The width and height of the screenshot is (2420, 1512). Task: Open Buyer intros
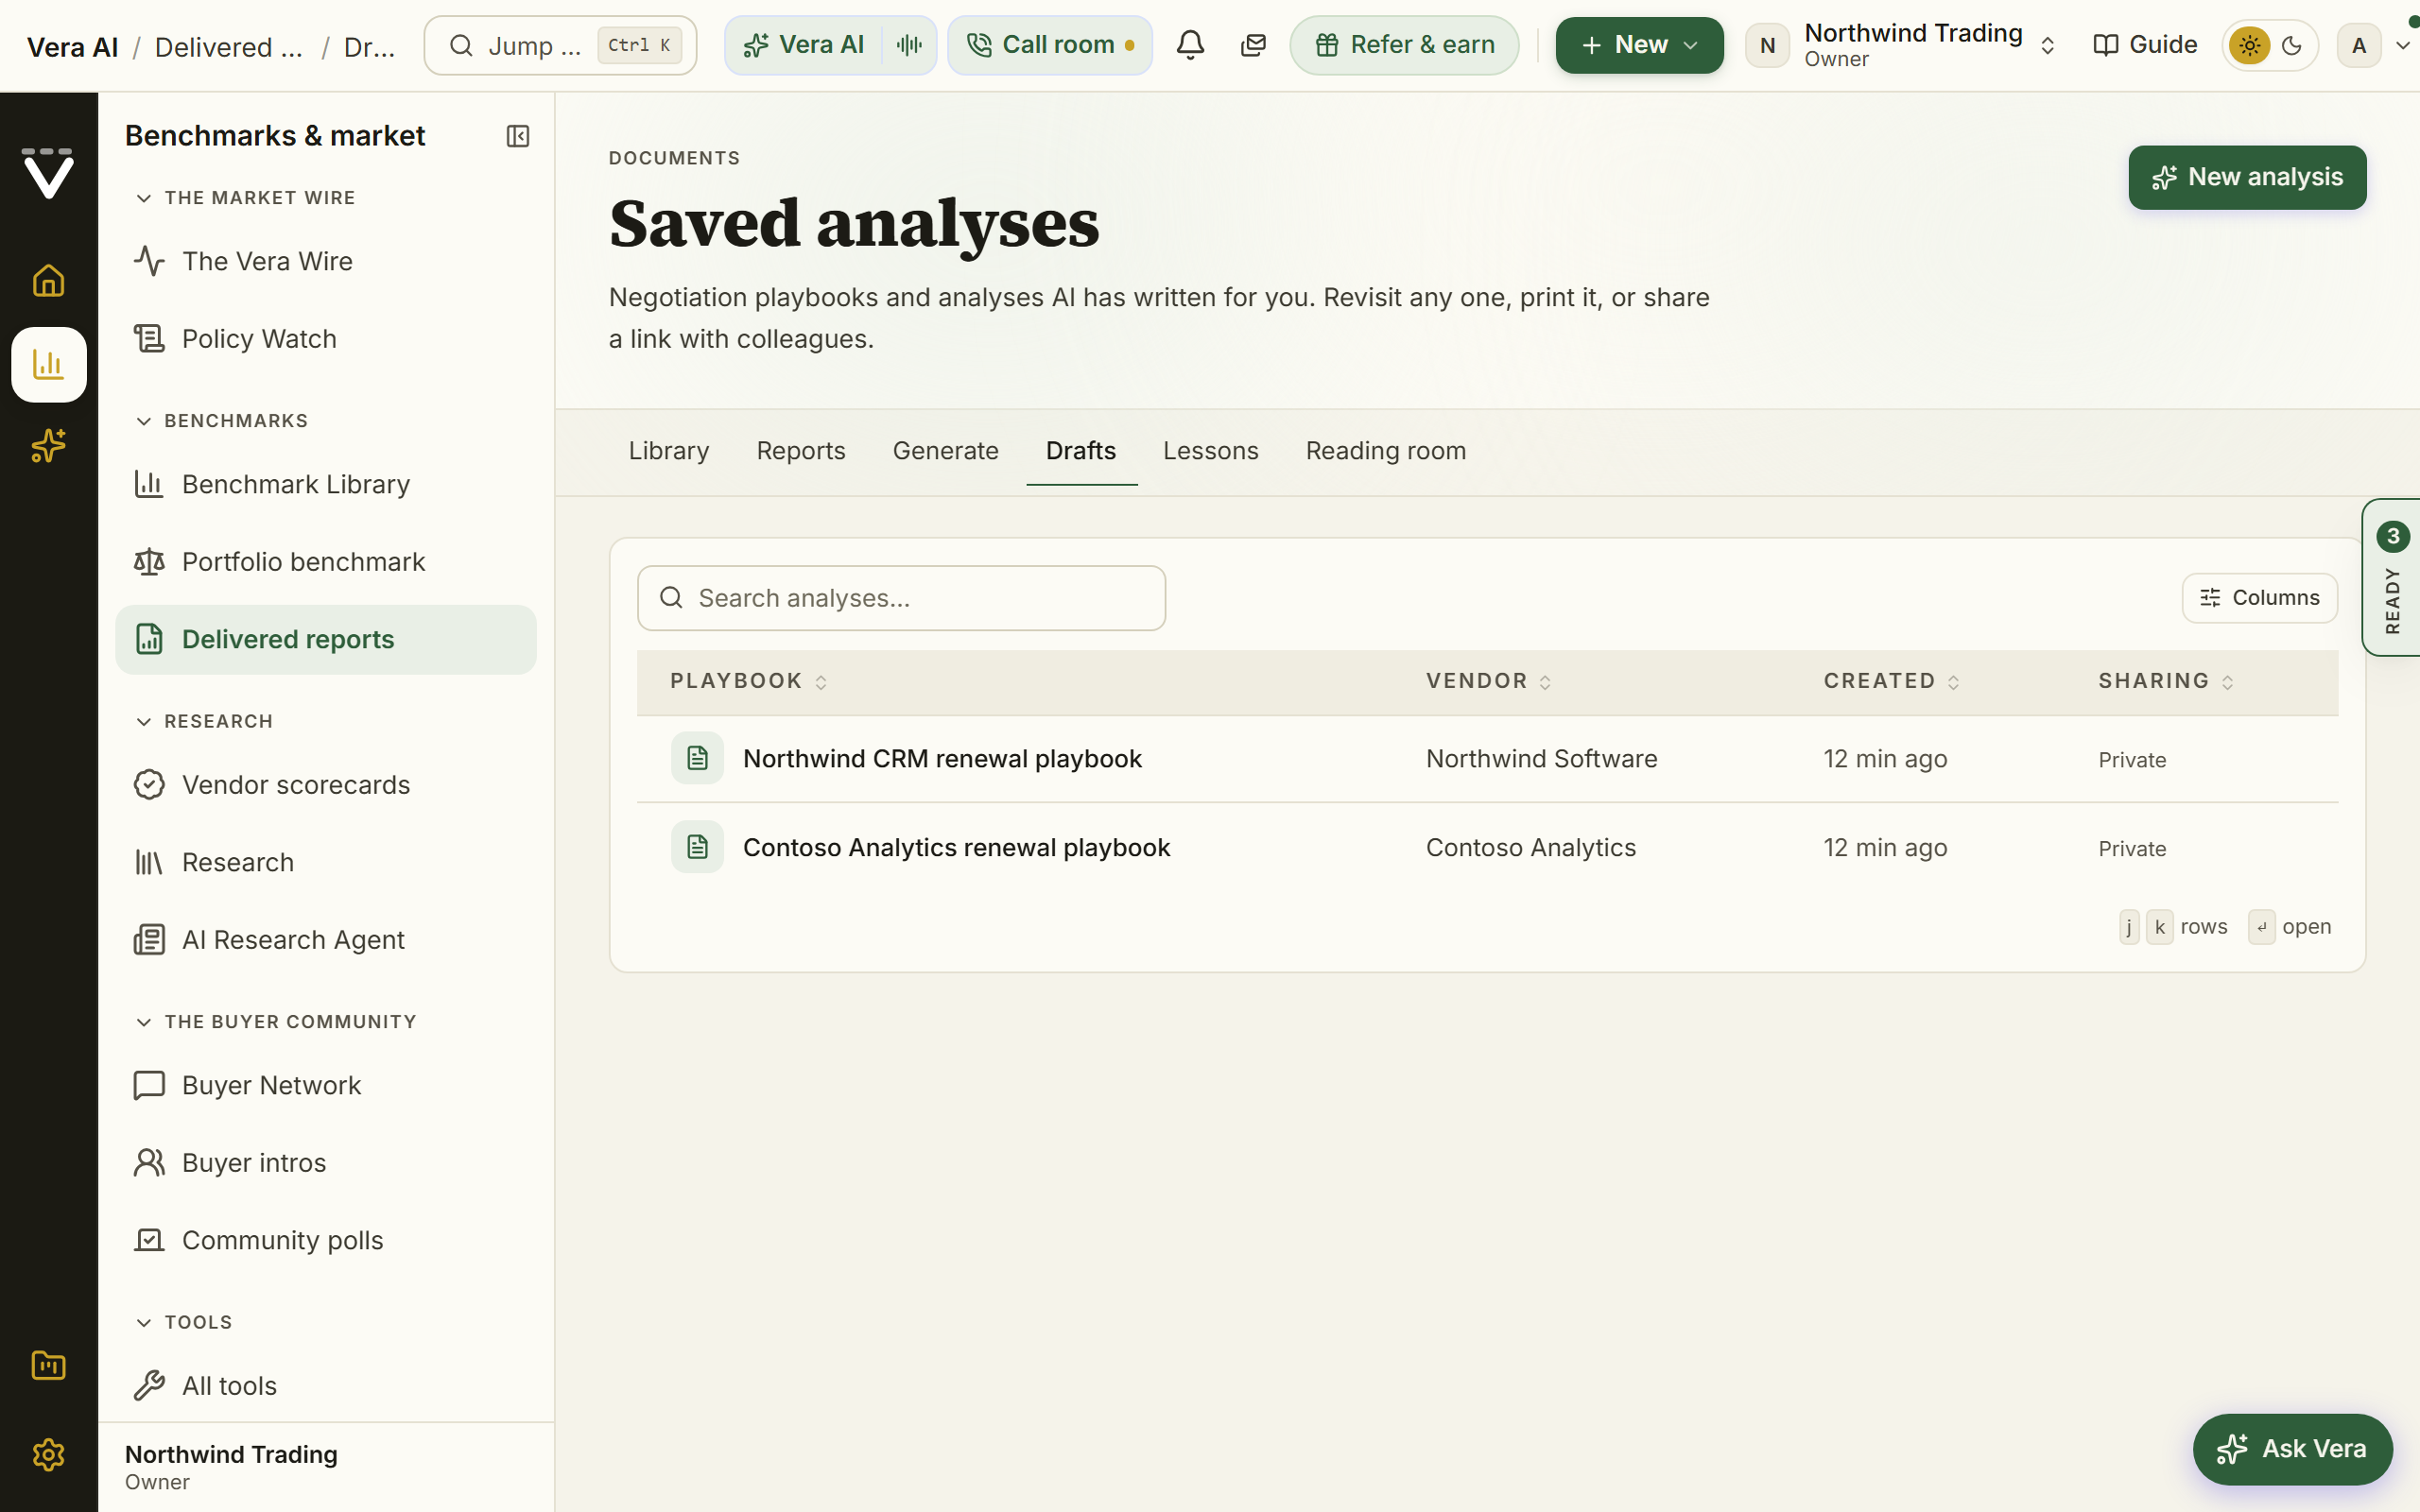(326, 1163)
